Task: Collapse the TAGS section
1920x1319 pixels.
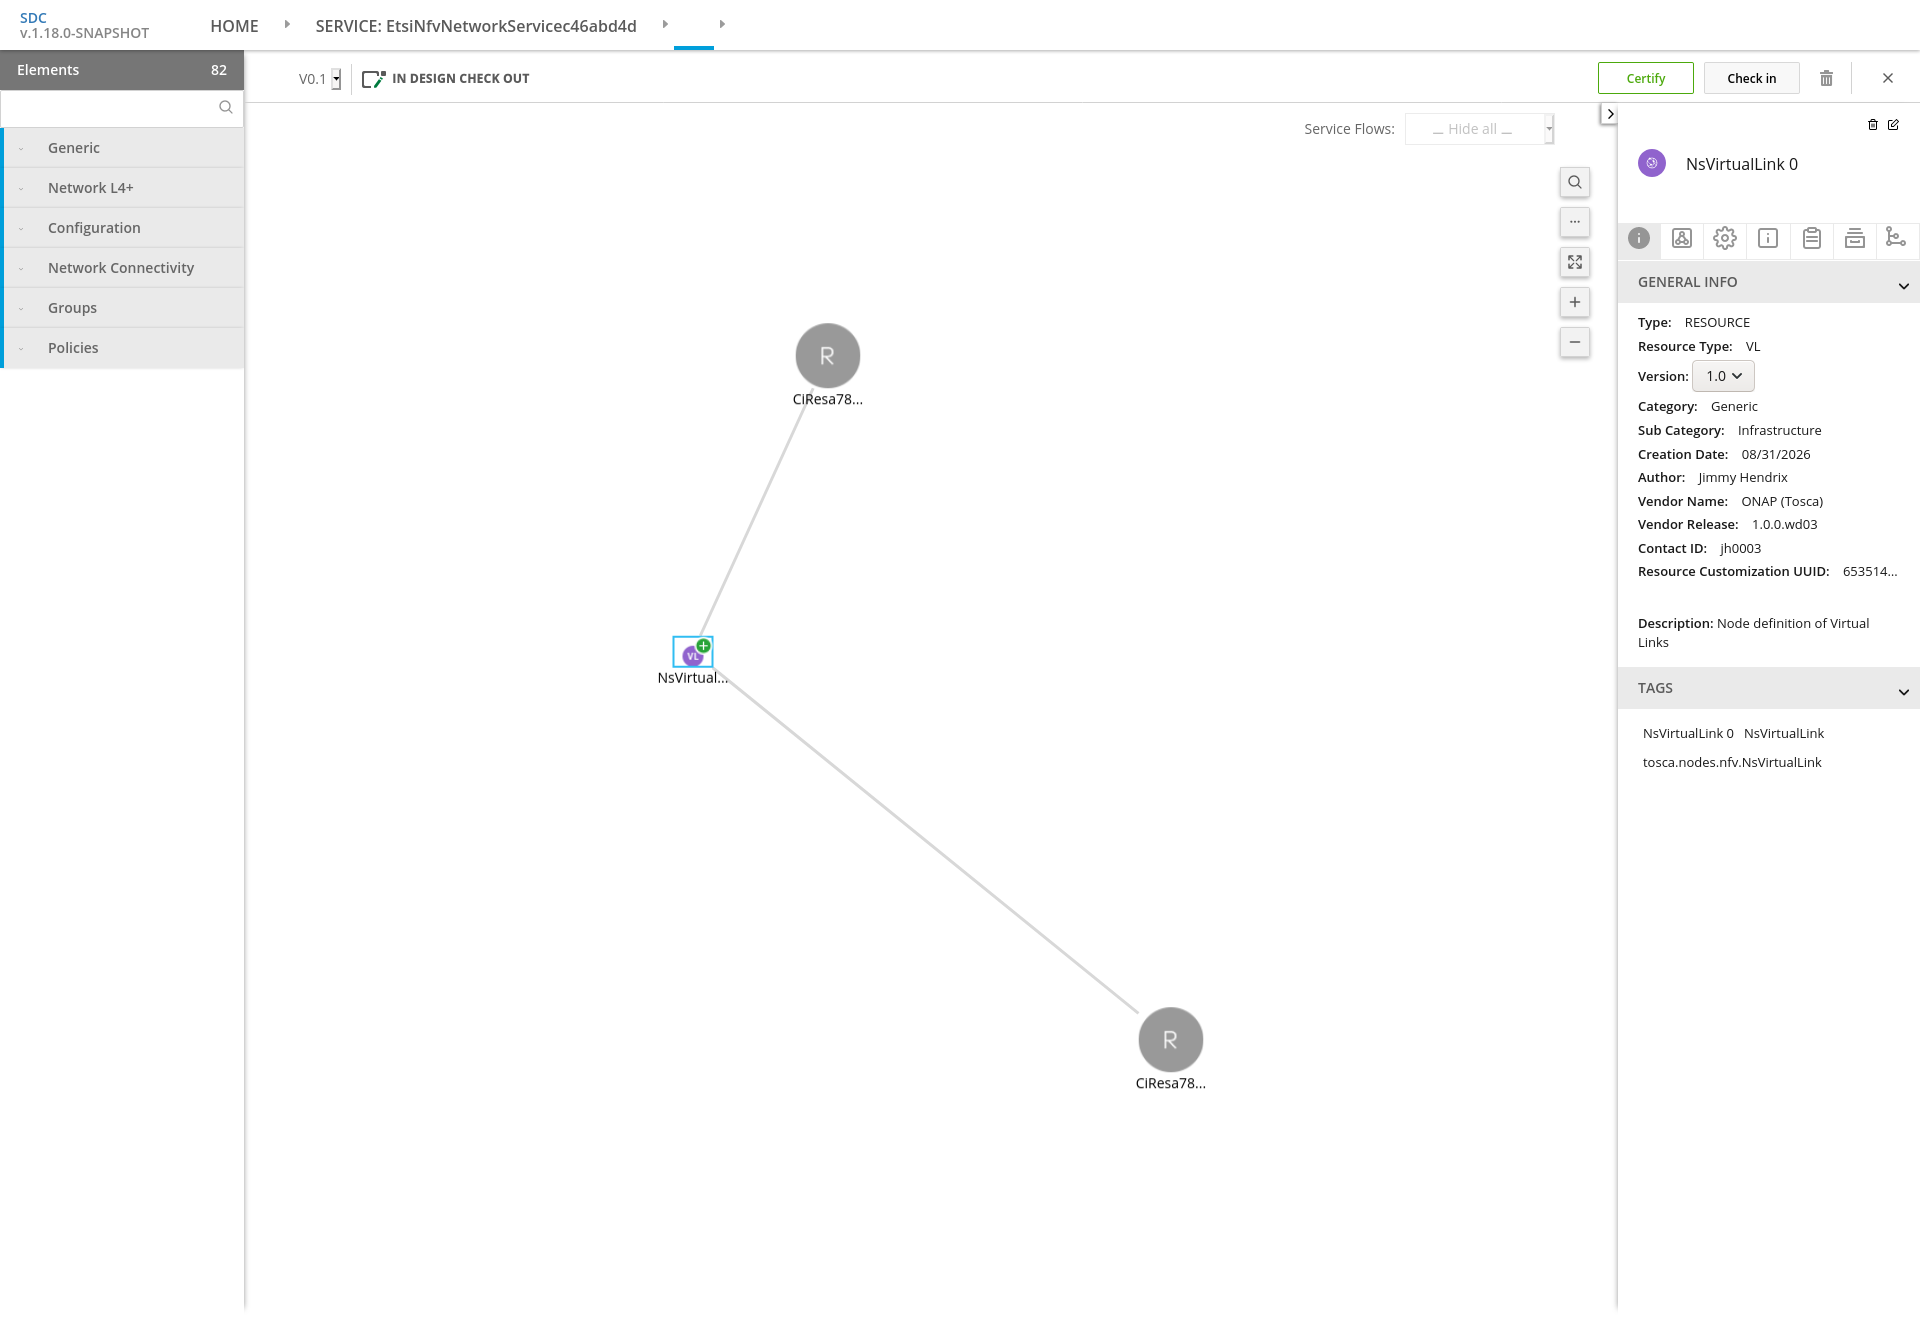Action: pos(1903,691)
